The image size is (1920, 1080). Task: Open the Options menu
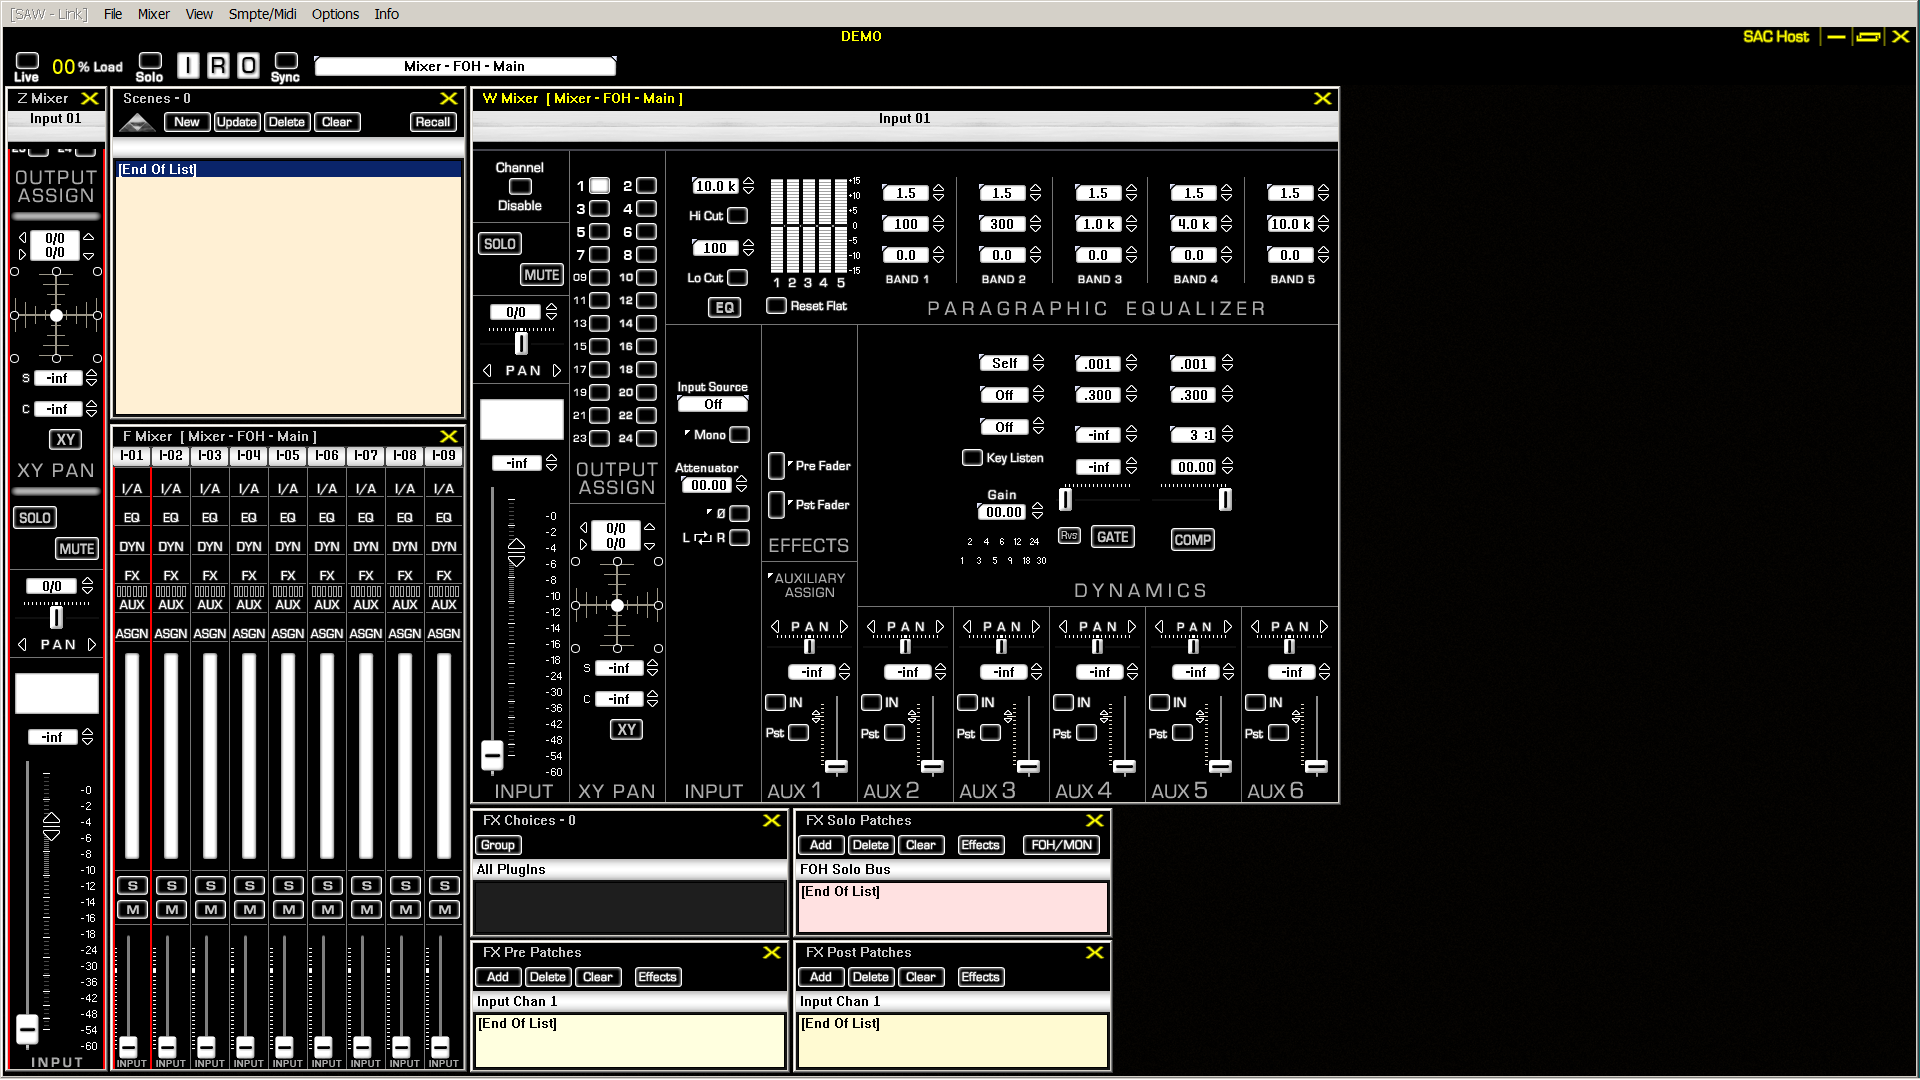point(334,14)
